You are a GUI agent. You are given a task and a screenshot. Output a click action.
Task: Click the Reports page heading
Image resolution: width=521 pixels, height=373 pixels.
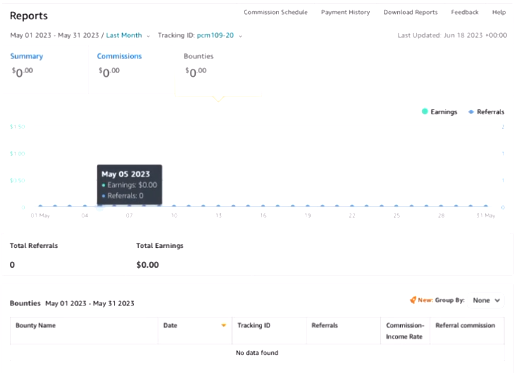tap(29, 16)
